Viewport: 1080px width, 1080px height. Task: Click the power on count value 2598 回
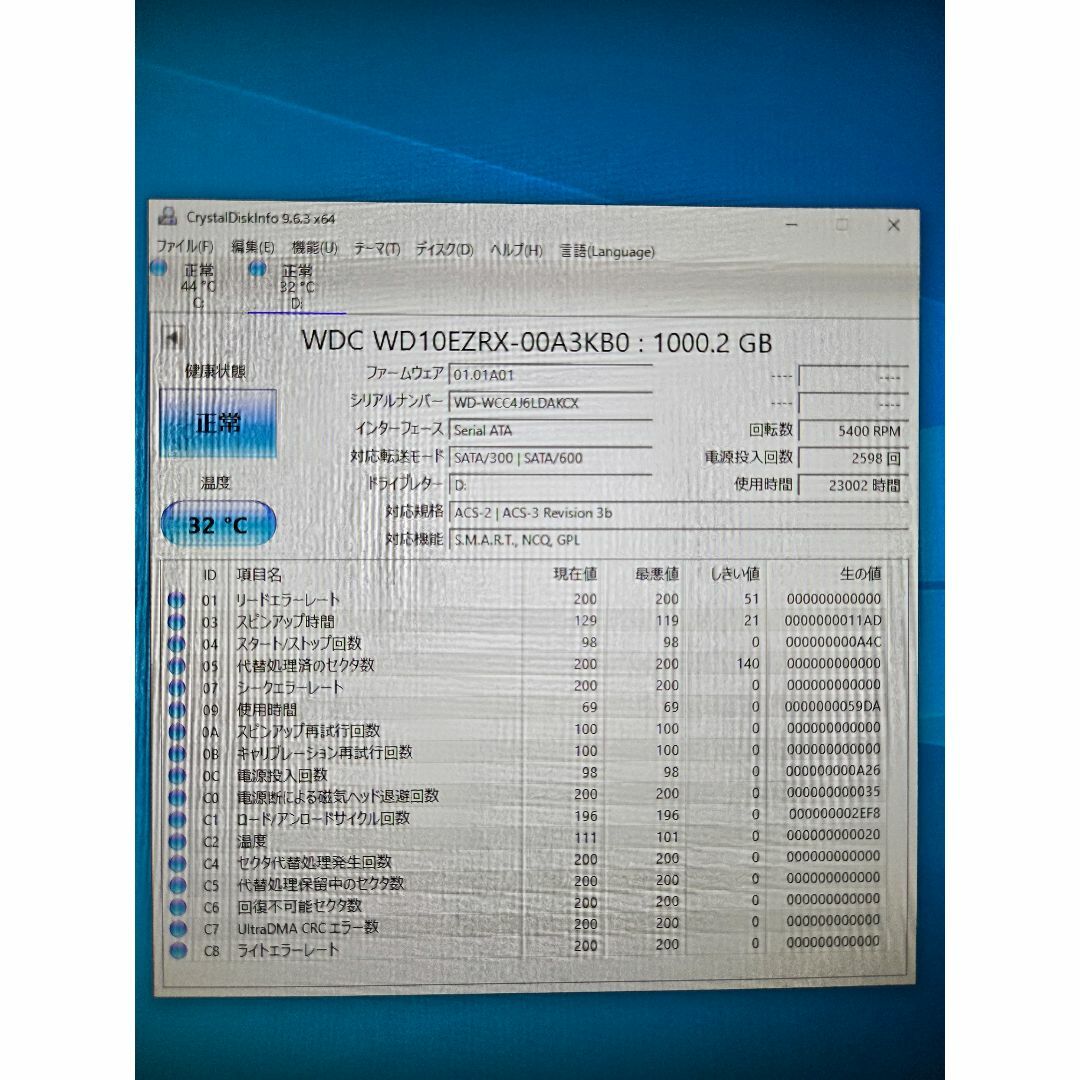(x=853, y=458)
